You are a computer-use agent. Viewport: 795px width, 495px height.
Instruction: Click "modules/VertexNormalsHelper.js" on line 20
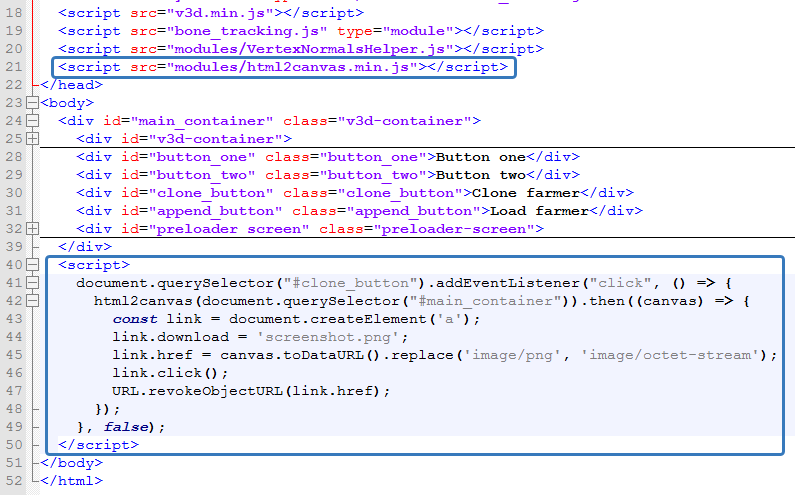[x=310, y=49]
